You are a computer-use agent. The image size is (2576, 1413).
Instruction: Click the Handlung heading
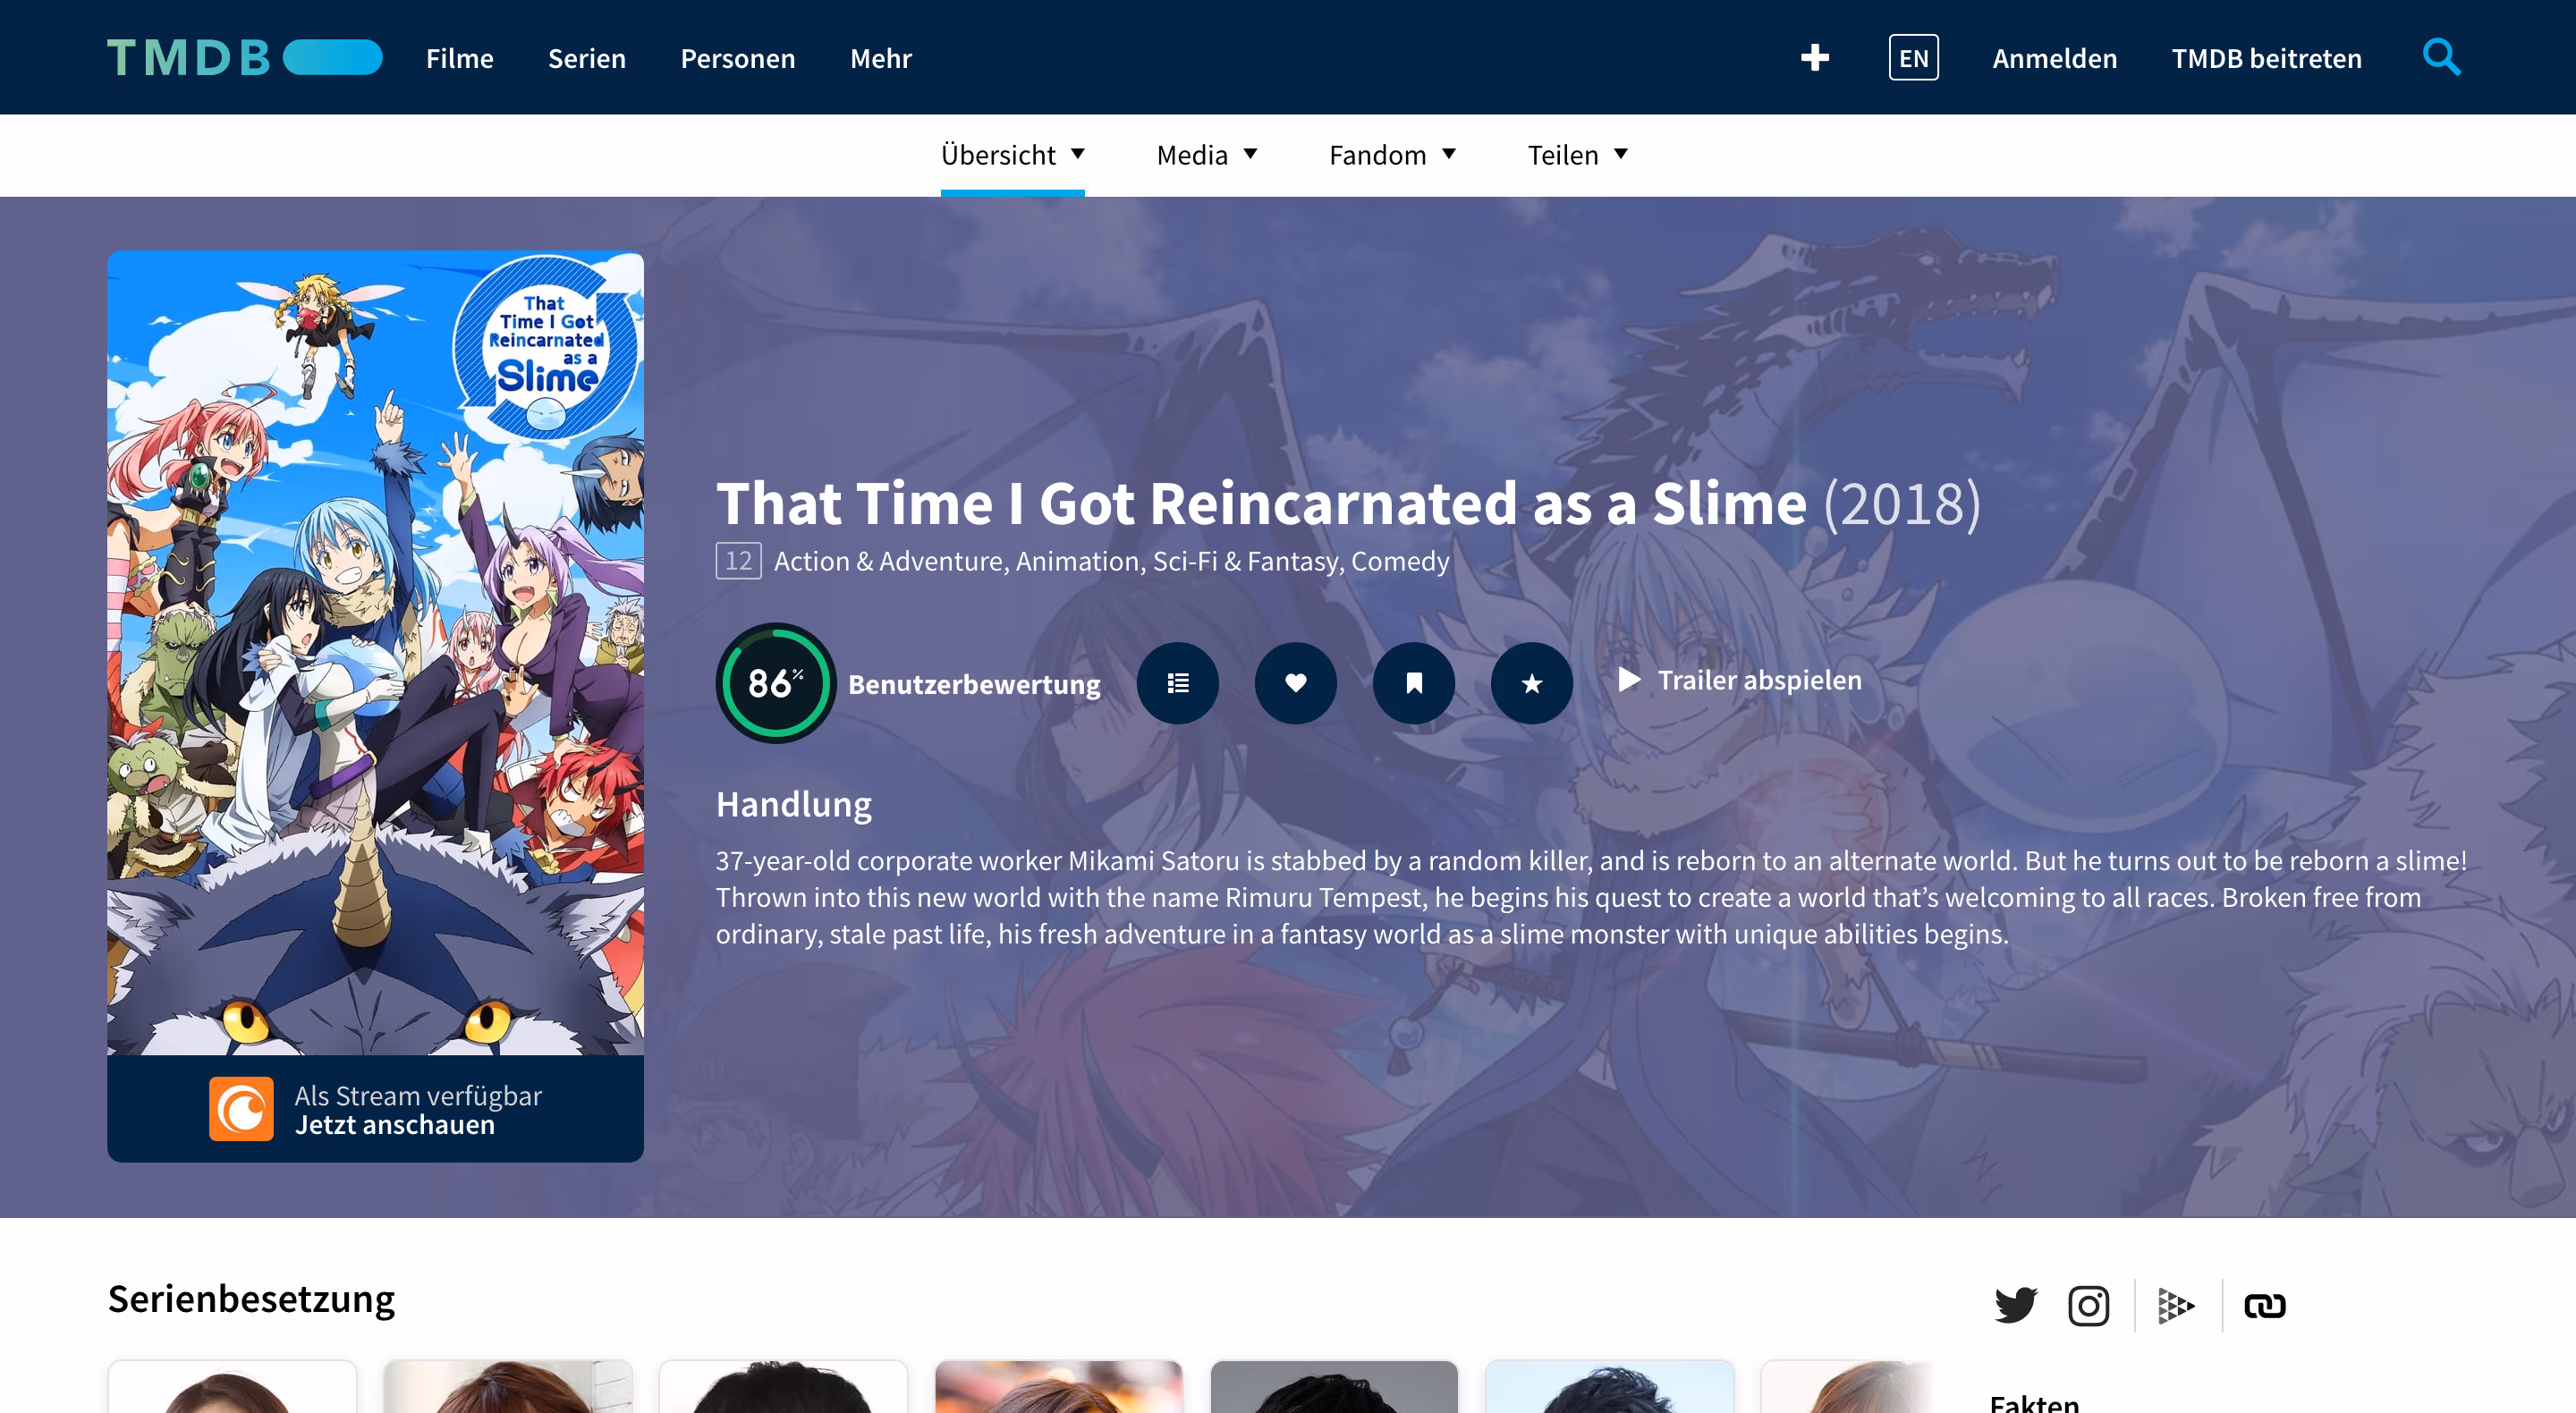(x=794, y=804)
